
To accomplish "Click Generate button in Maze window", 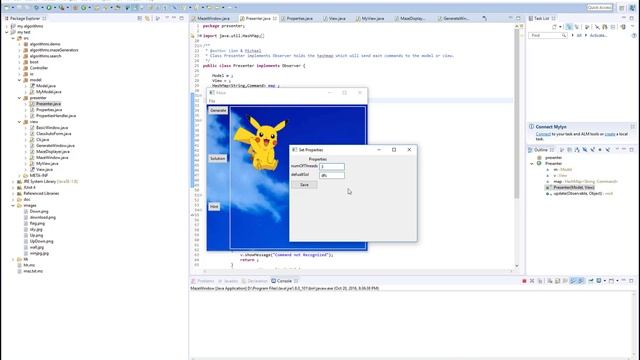I will coord(218,110).
